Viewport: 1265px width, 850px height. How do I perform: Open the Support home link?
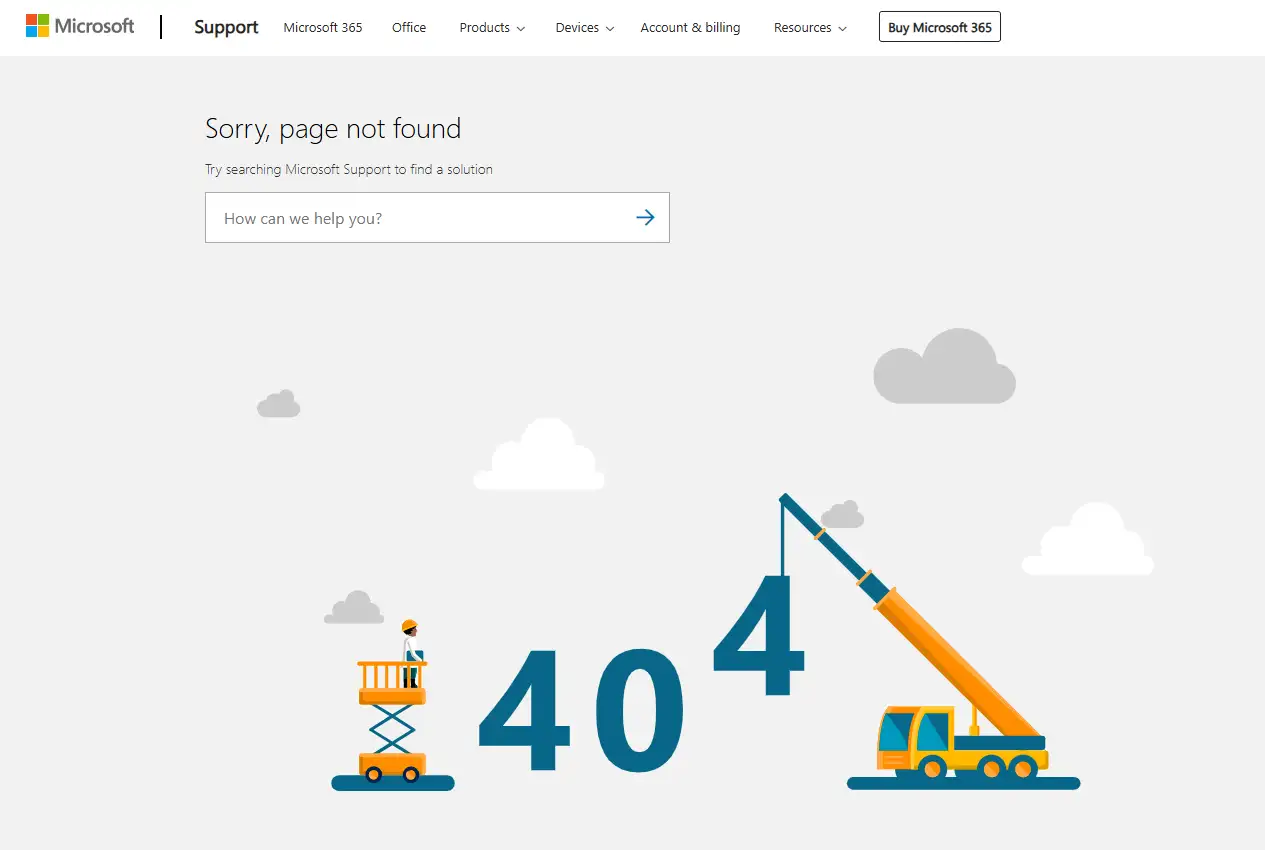[226, 27]
